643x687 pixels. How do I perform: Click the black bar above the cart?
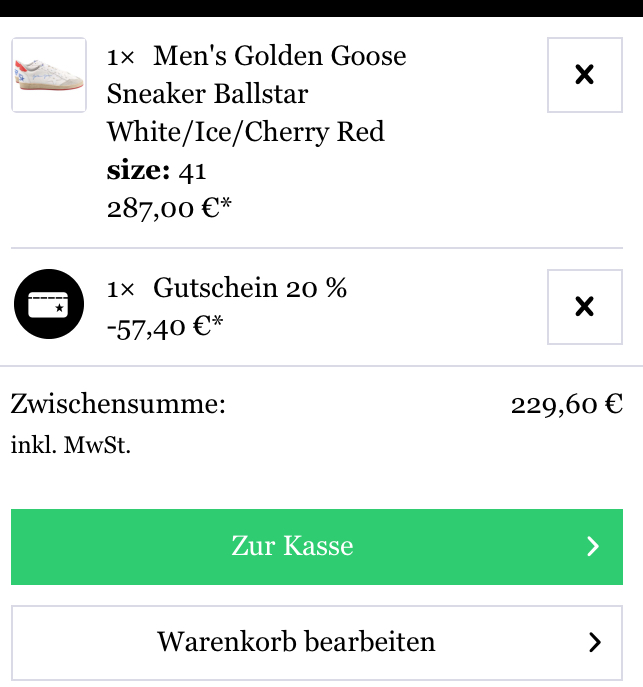pos(321,8)
